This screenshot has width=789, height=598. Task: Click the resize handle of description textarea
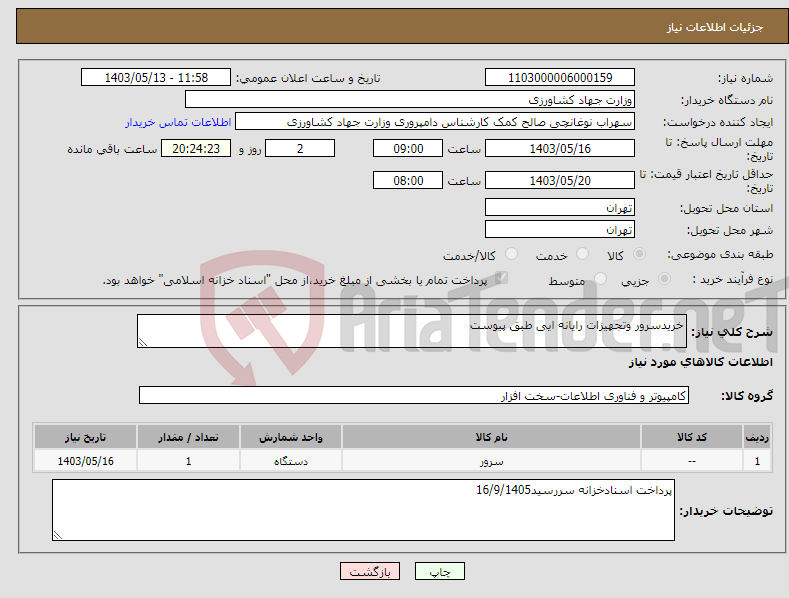point(143,342)
